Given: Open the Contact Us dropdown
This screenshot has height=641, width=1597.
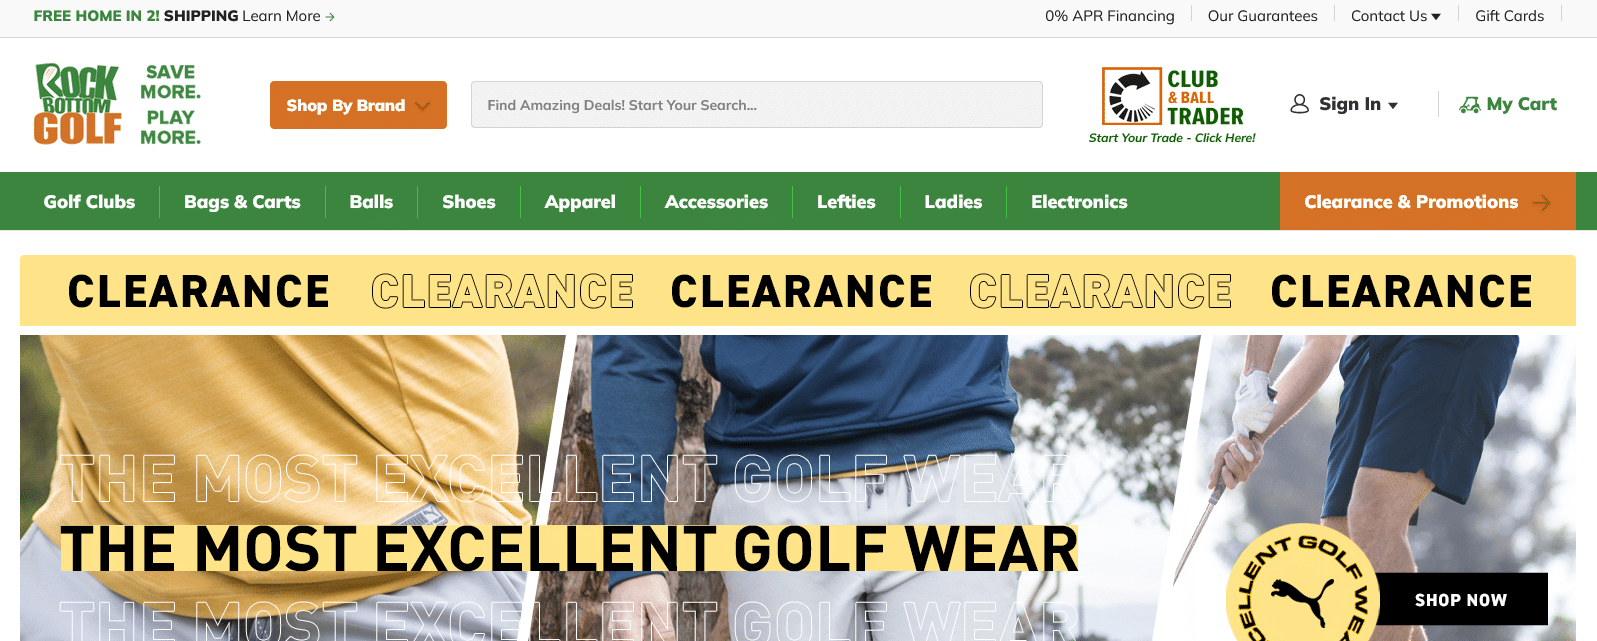Looking at the screenshot, I should click(1395, 16).
